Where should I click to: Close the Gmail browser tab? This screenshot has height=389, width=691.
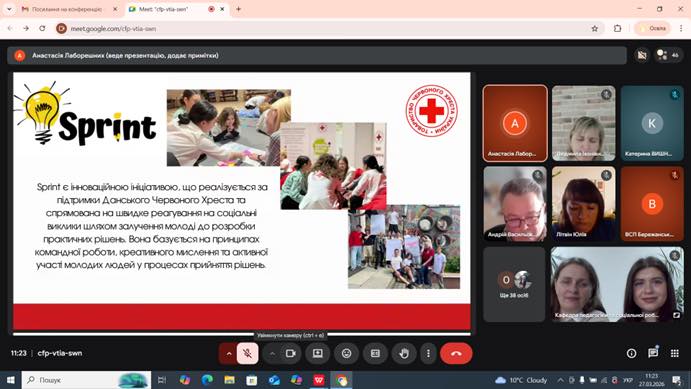[x=115, y=9]
